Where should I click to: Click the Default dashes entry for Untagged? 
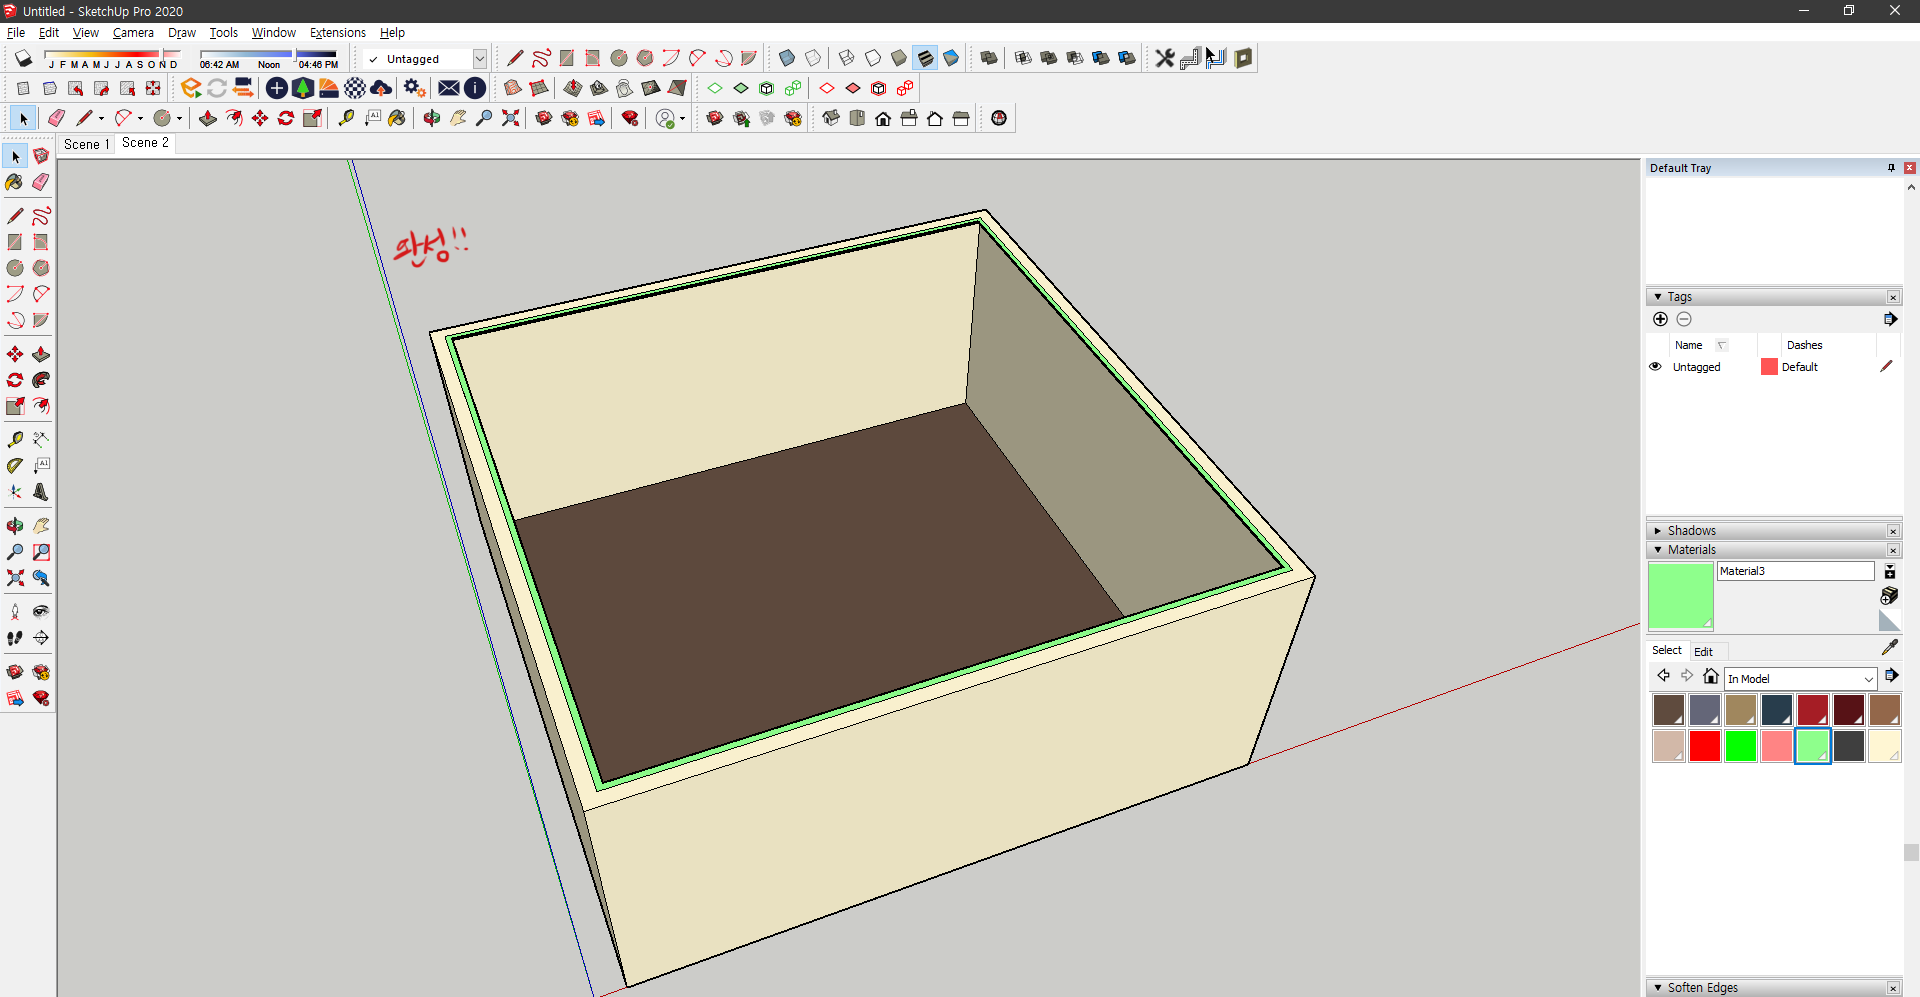[1799, 367]
